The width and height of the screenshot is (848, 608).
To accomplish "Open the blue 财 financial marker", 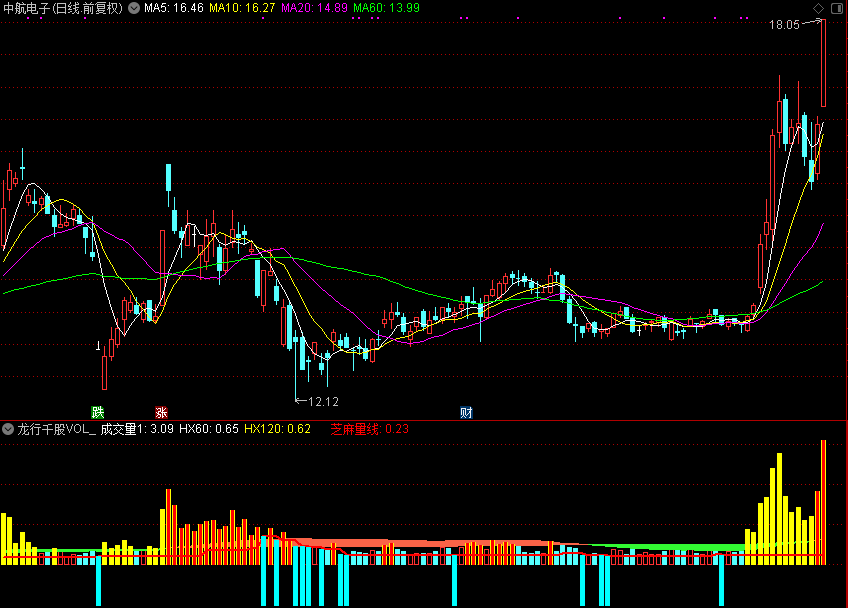I will (x=466, y=412).
